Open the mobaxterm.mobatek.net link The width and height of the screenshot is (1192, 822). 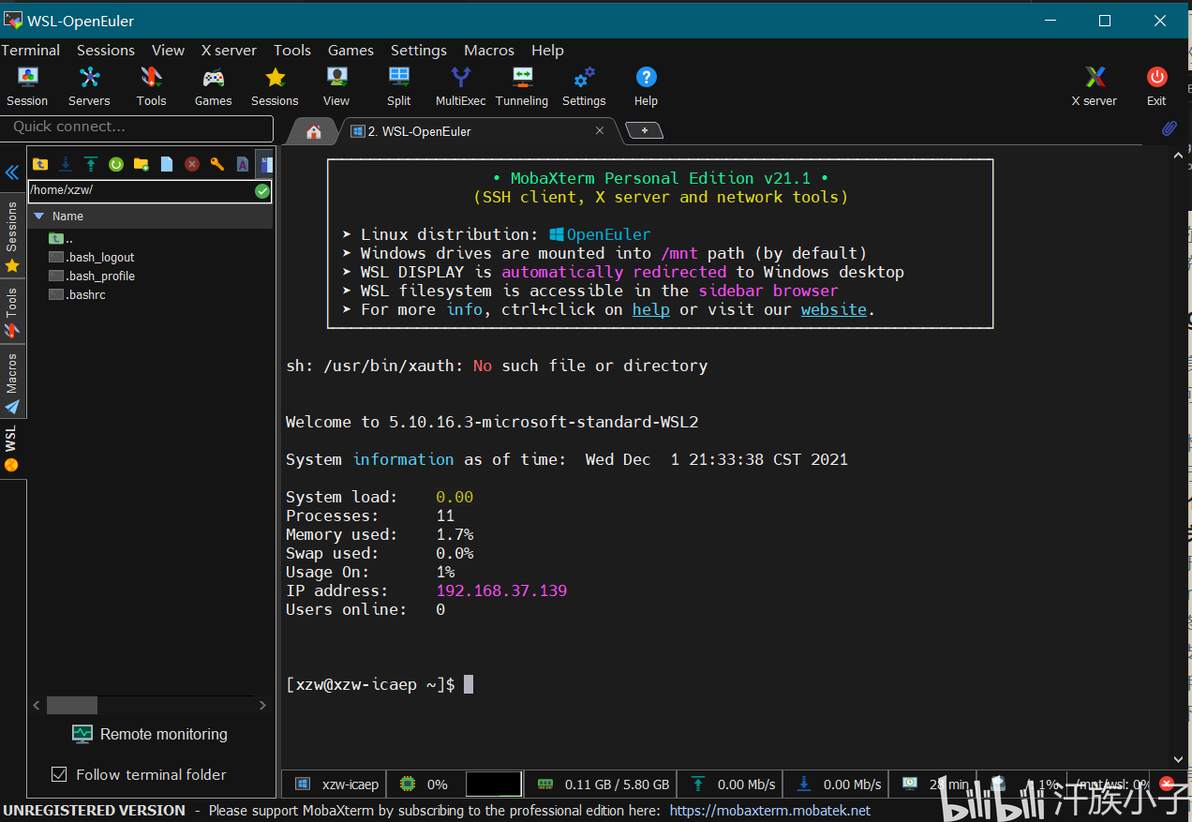(x=769, y=810)
